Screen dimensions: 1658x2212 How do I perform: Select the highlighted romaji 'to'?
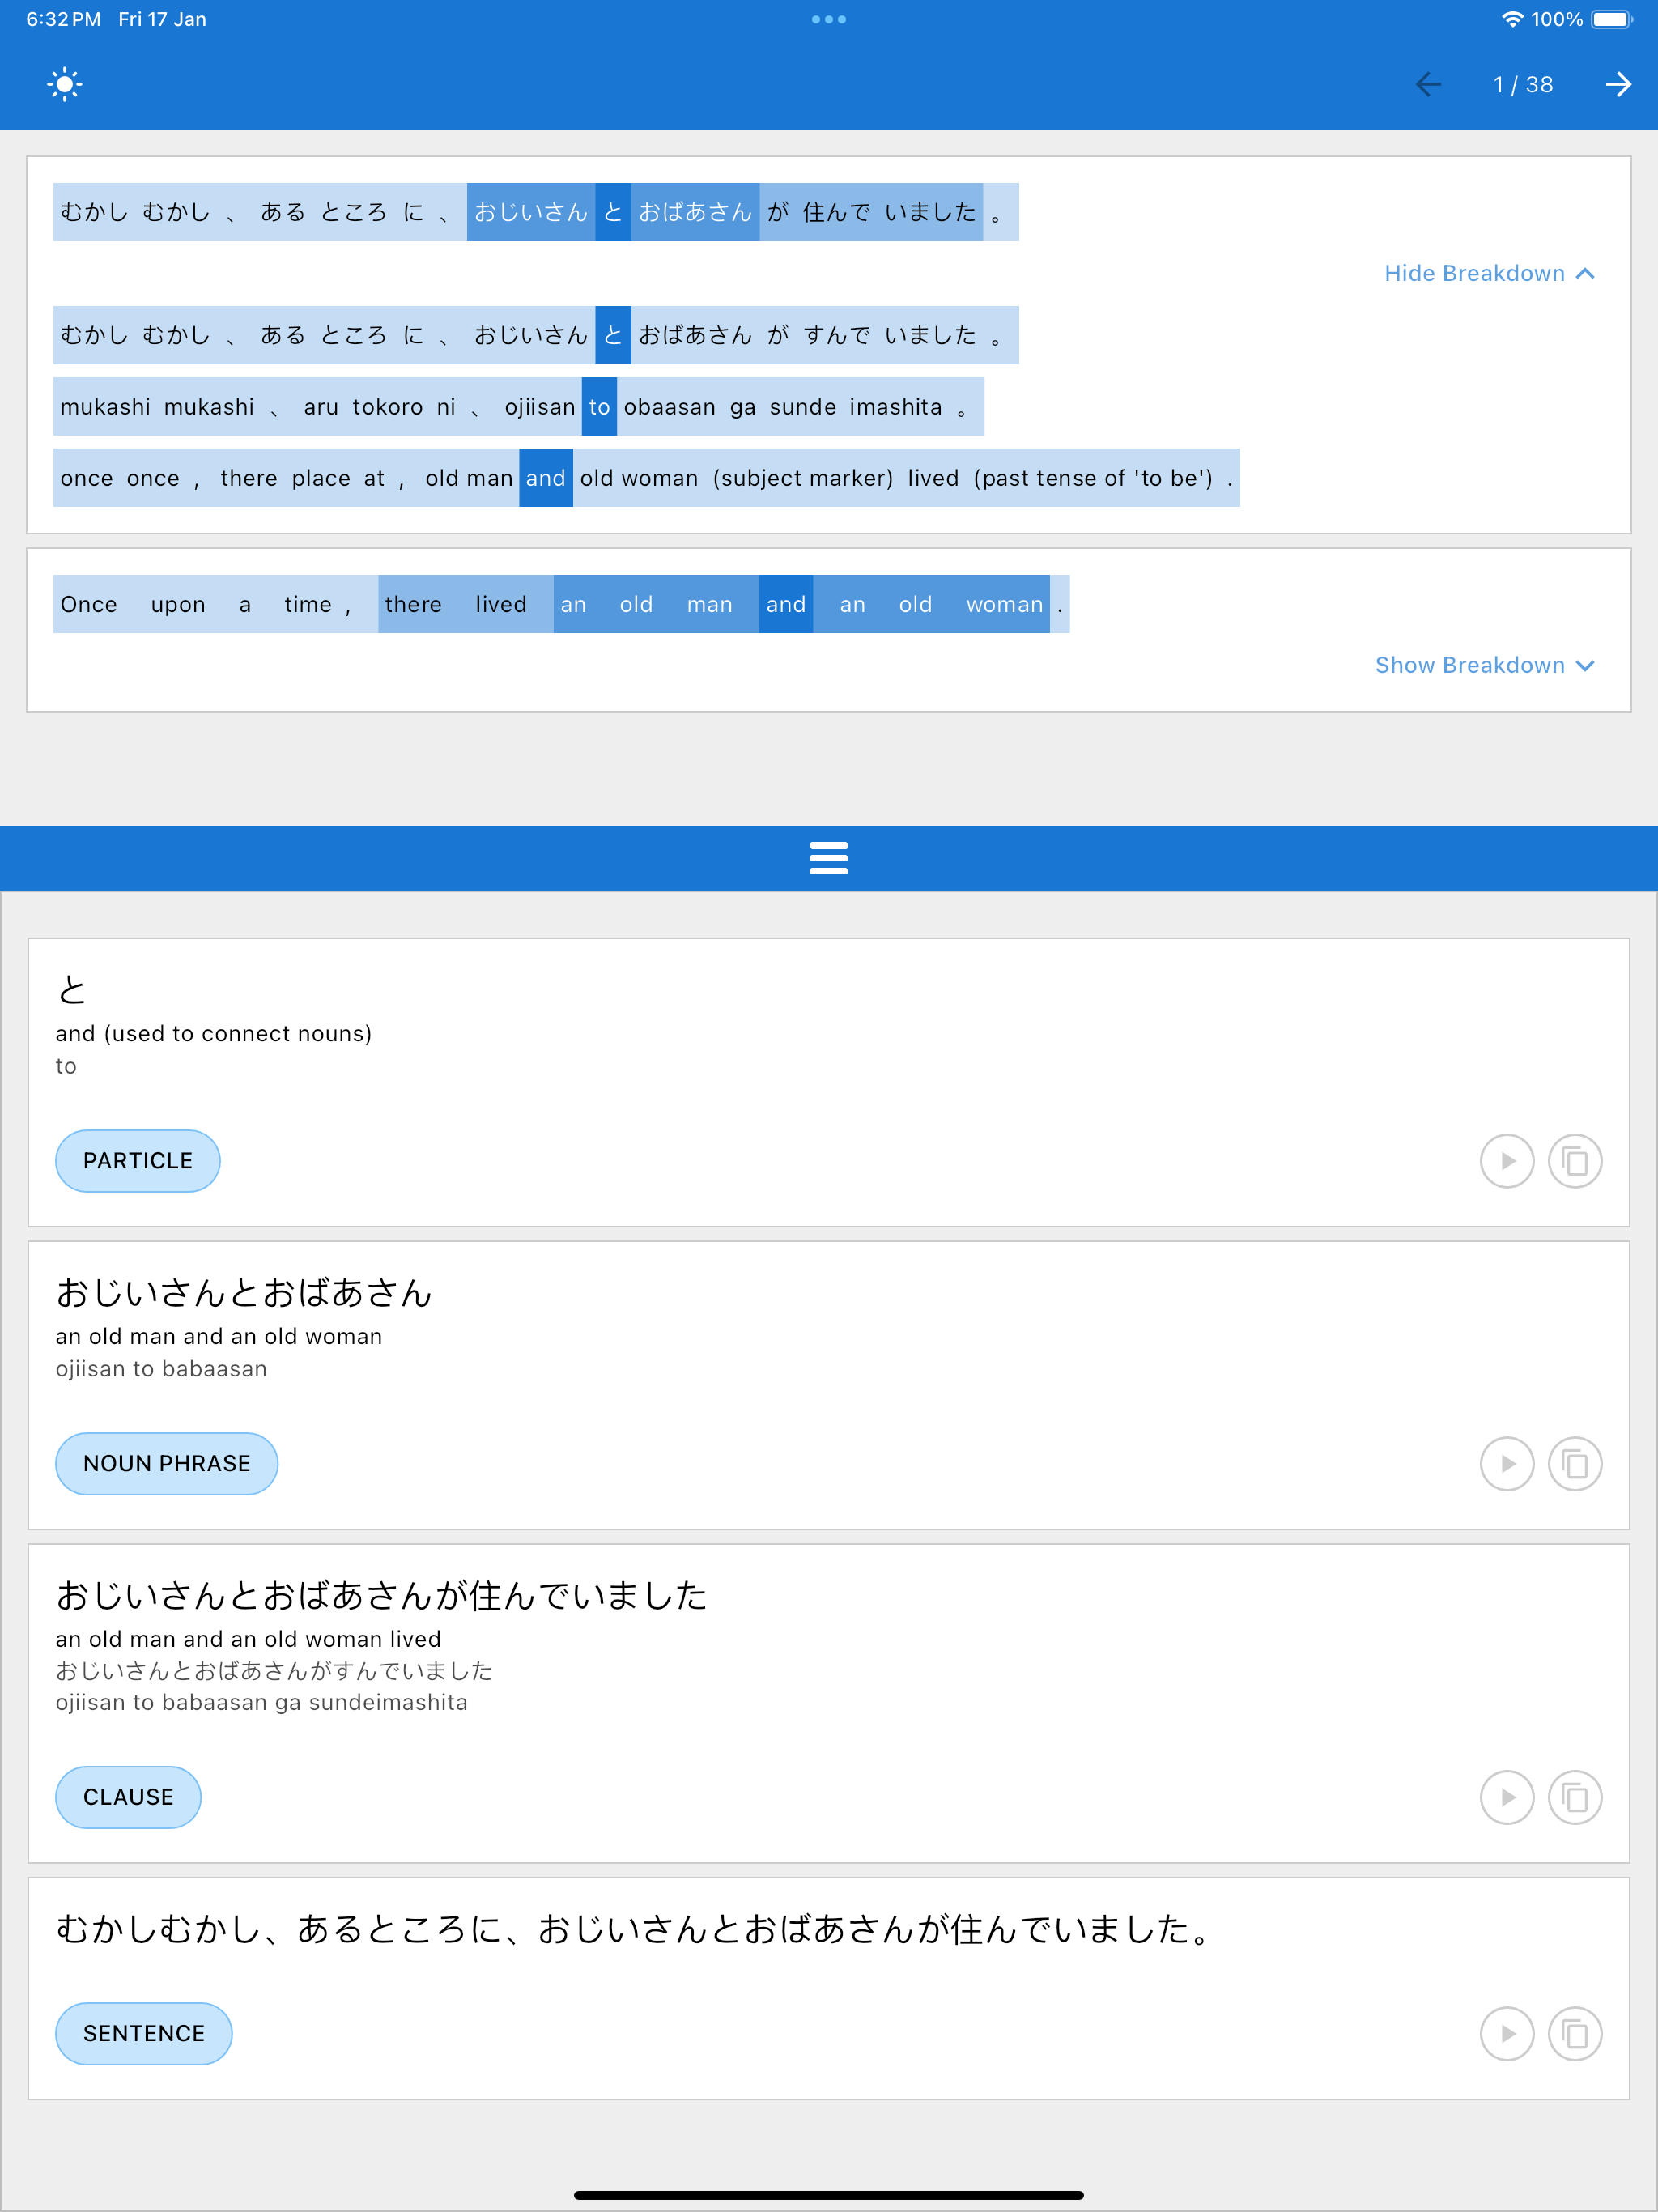tap(599, 407)
